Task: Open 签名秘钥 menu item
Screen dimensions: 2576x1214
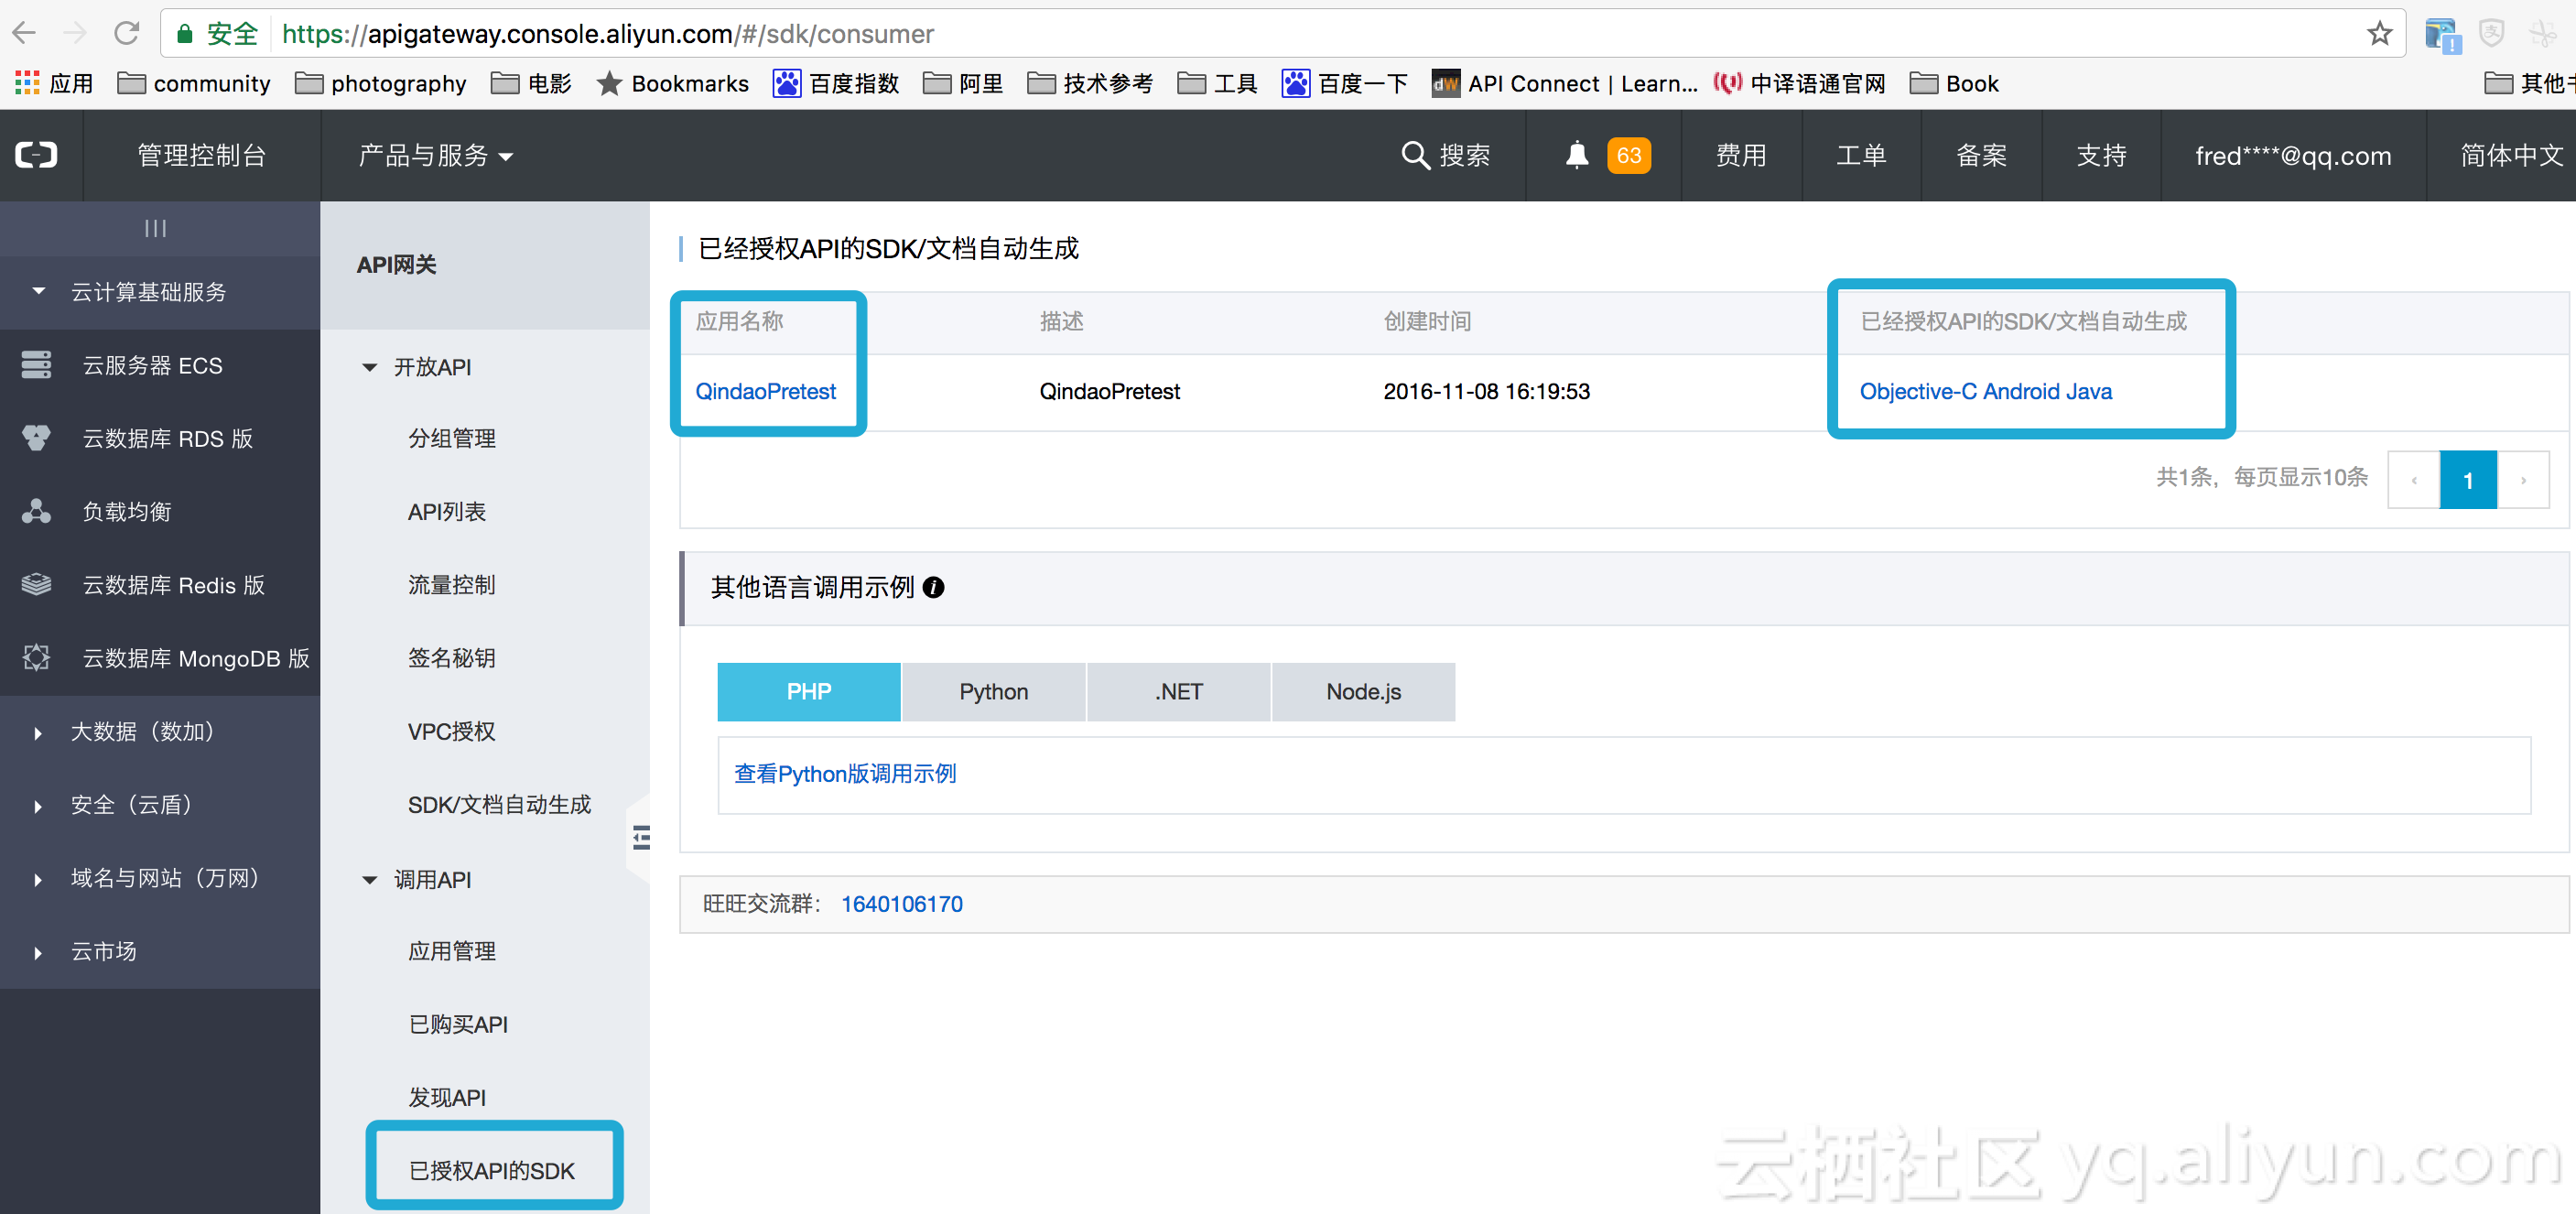Action: [452, 657]
